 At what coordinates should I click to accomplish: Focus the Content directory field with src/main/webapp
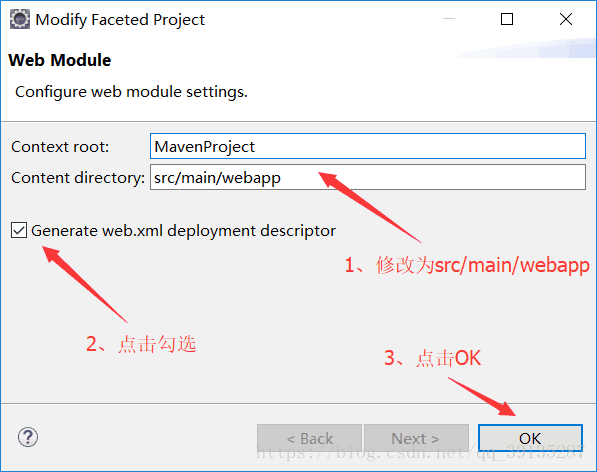click(368, 177)
